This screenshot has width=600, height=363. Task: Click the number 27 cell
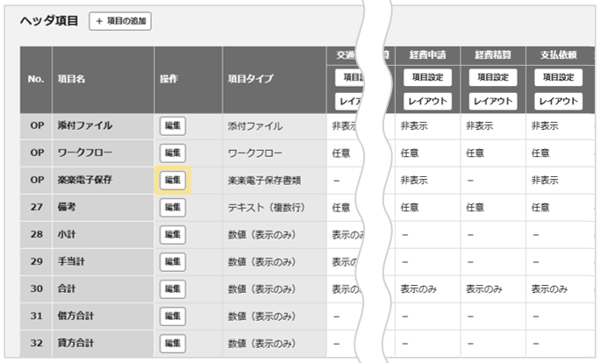click(37, 207)
